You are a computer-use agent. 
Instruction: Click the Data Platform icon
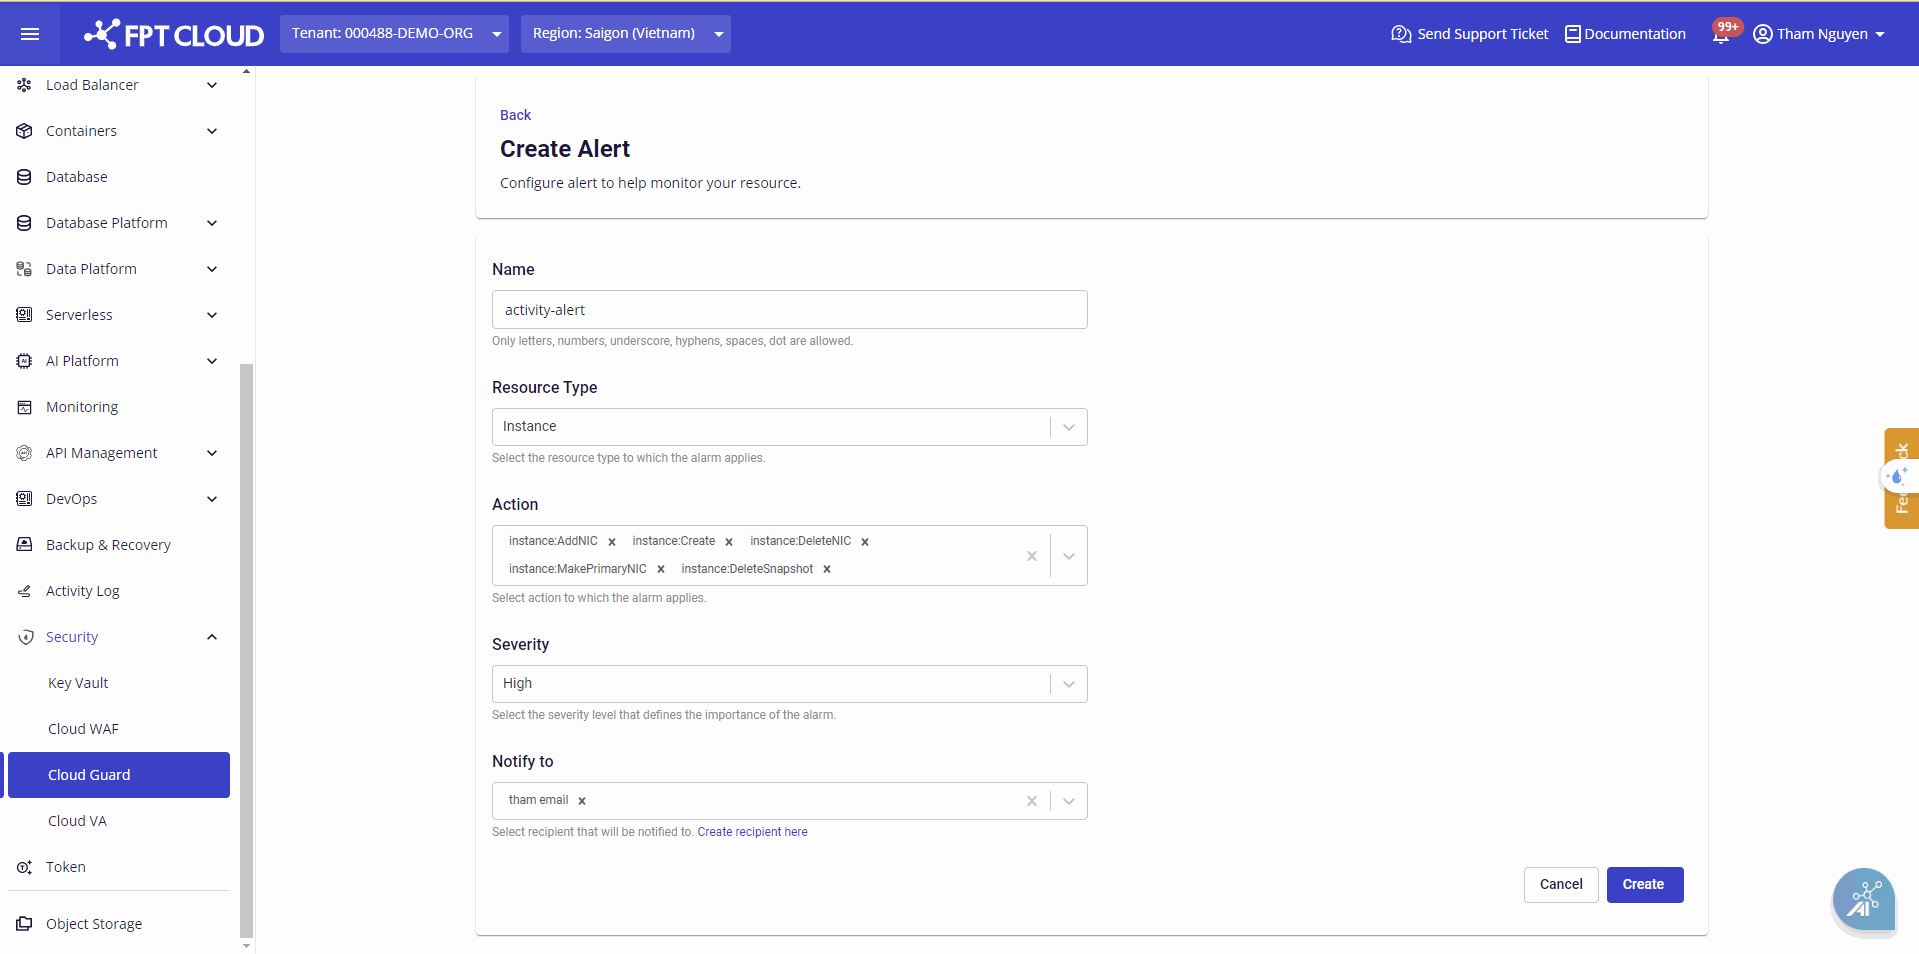(24, 269)
